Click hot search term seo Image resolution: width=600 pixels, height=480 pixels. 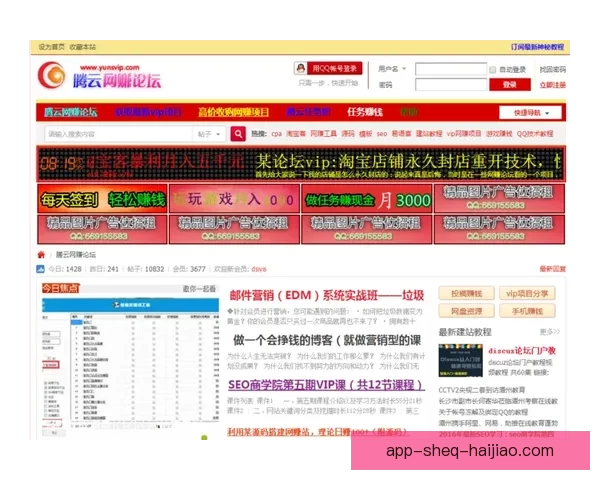[x=382, y=134]
